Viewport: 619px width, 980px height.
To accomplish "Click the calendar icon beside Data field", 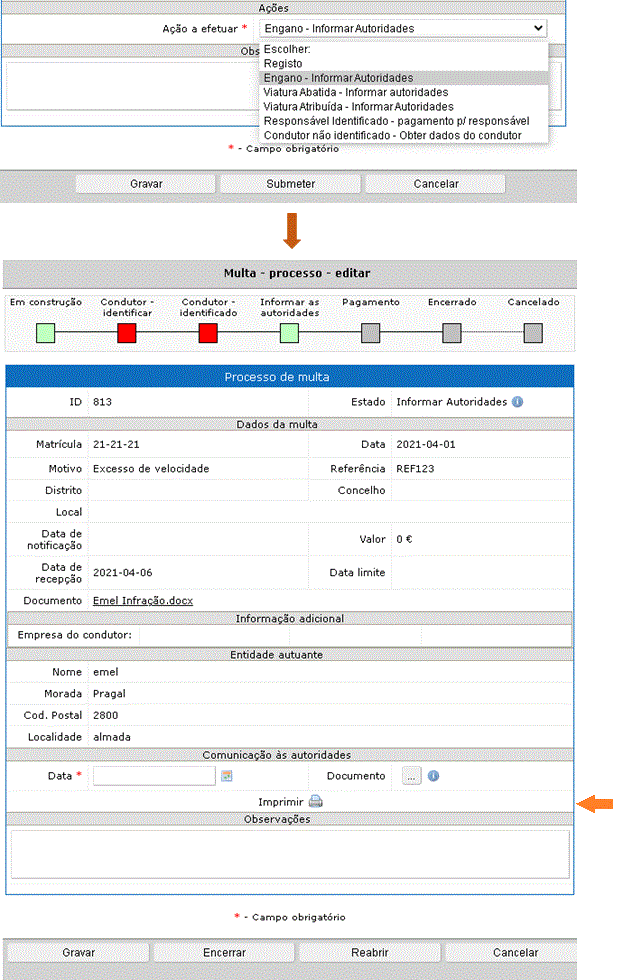I will click(227, 776).
